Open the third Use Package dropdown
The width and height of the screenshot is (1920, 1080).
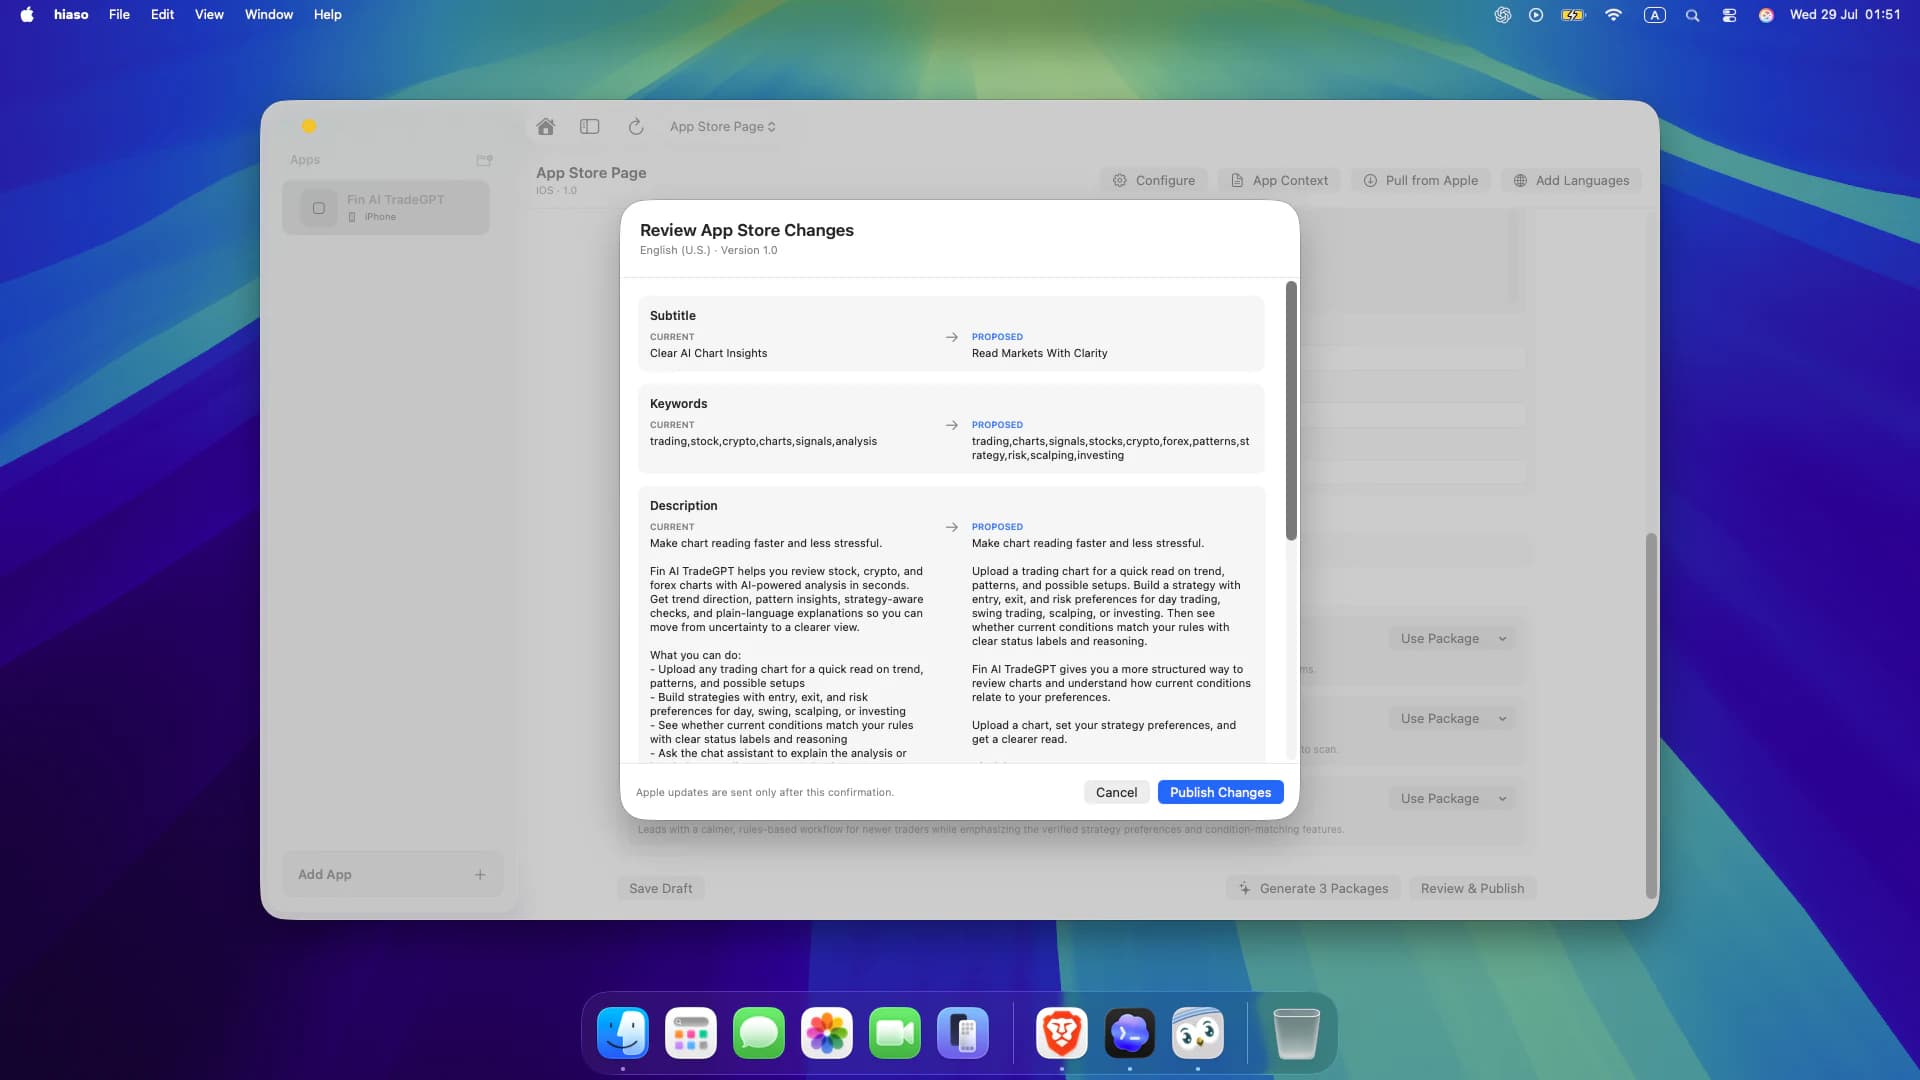coord(1452,798)
